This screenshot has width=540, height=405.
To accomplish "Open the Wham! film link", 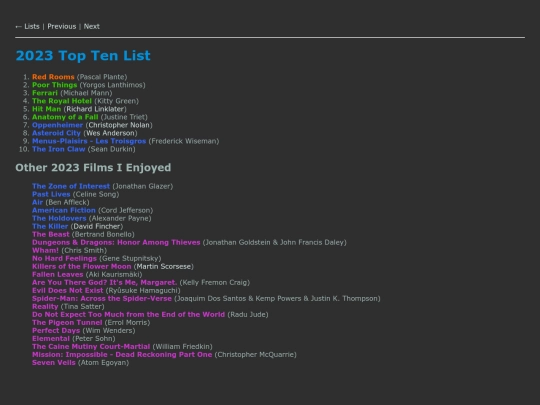I will click(45, 250).
